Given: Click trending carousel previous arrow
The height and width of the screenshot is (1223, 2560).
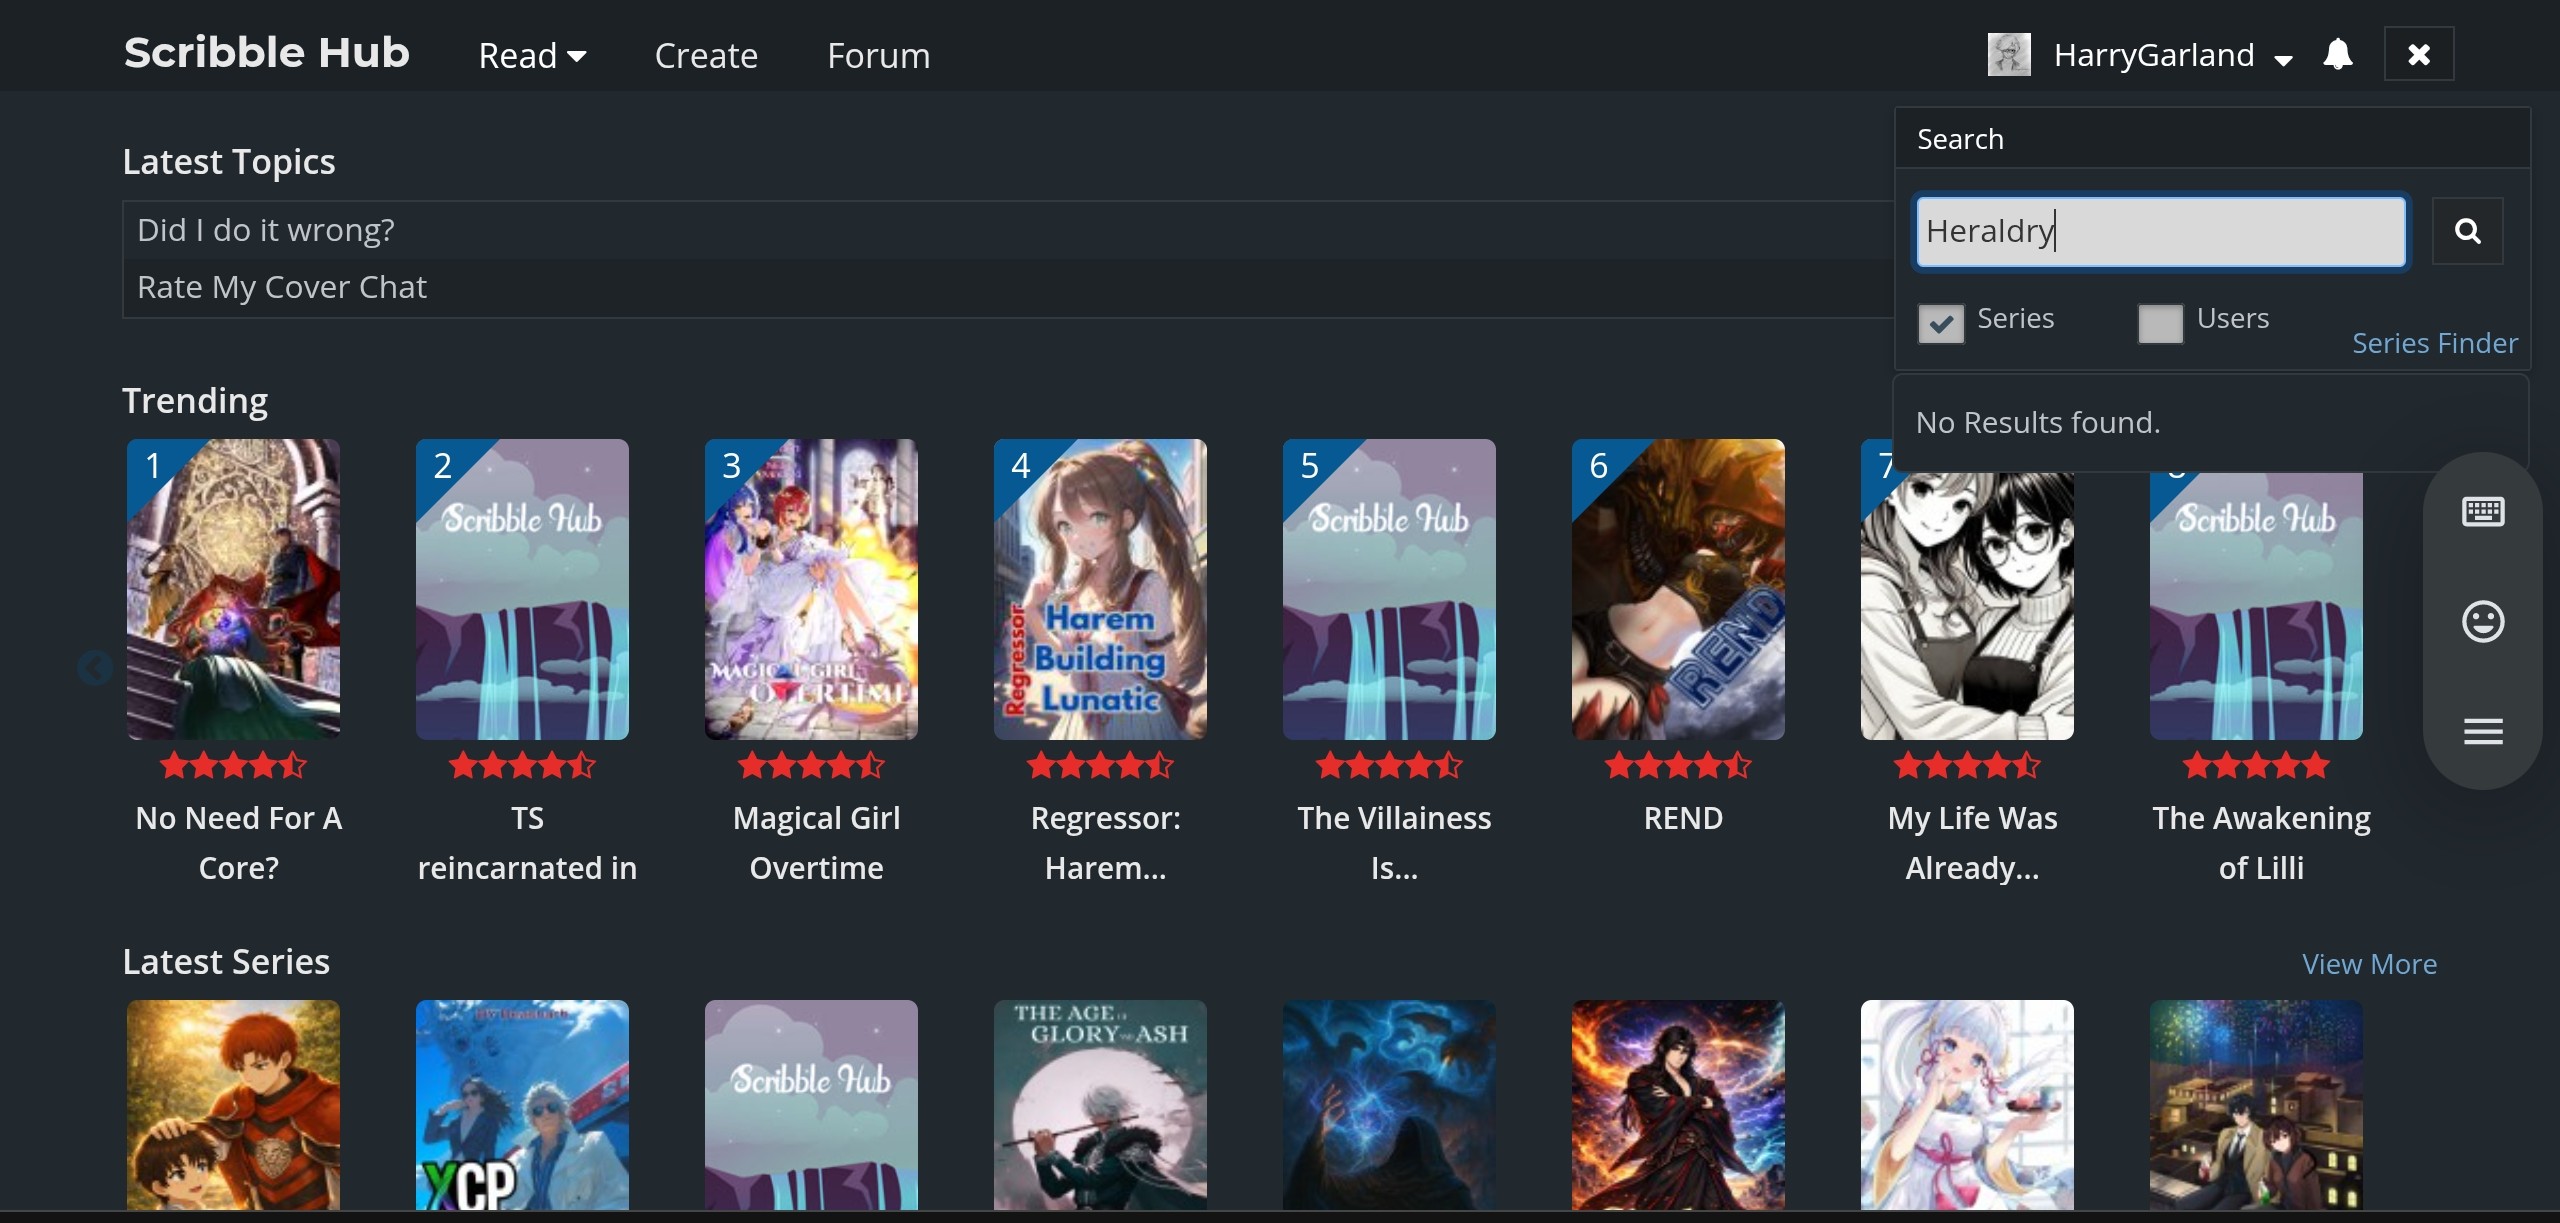Looking at the screenshot, I should tap(94, 668).
